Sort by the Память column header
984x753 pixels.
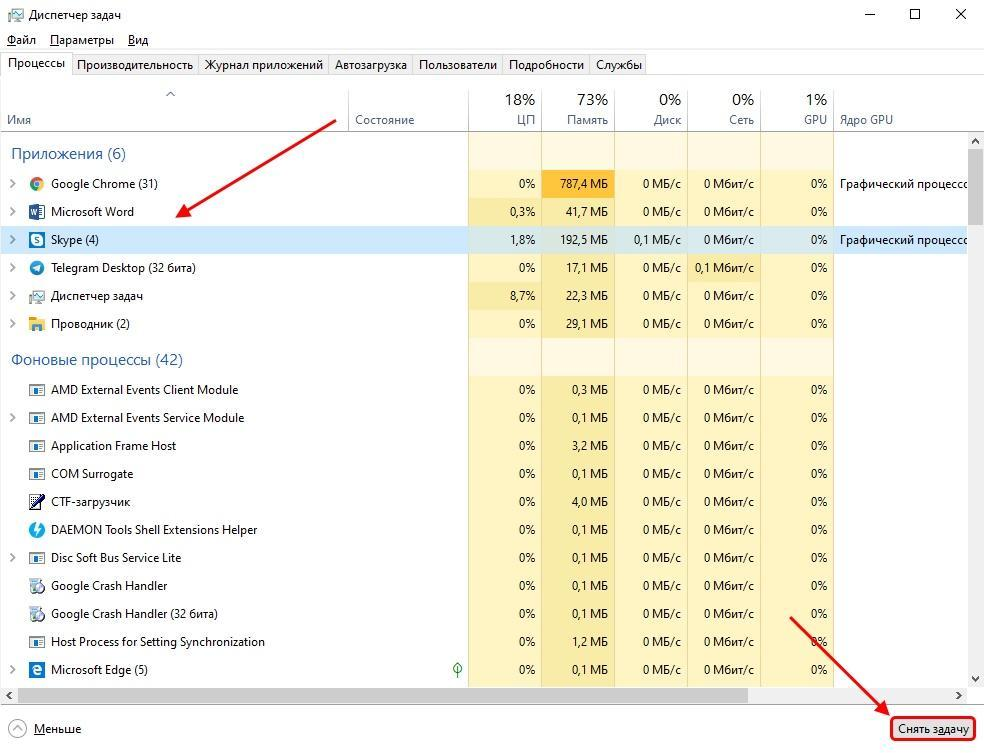click(578, 110)
